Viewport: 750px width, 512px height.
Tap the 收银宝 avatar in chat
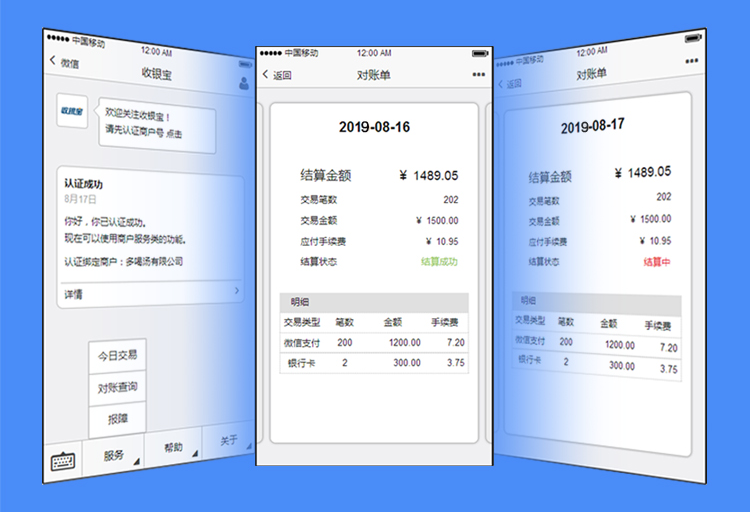71,111
